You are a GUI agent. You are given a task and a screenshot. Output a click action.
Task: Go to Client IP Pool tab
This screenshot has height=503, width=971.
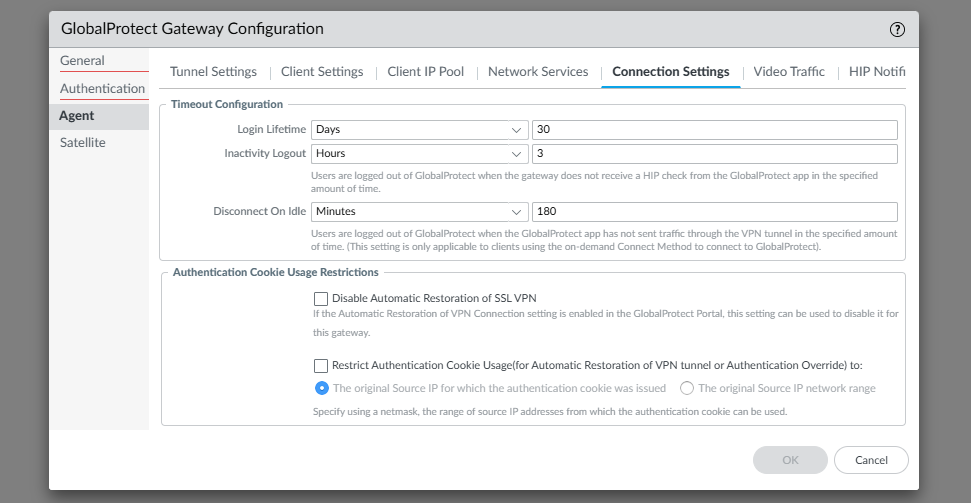coord(425,72)
